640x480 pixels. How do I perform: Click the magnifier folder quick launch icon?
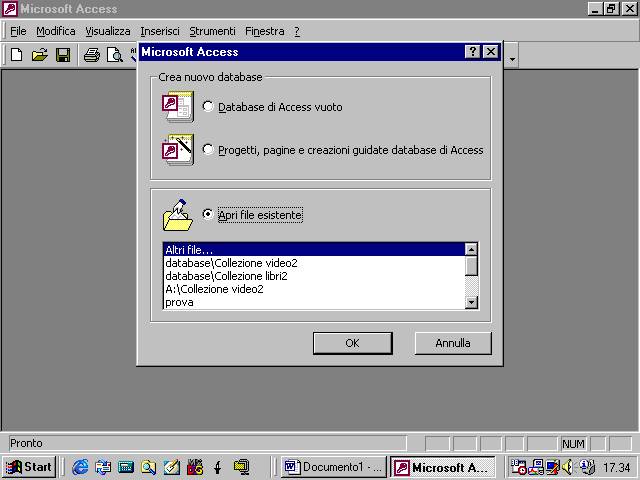[x=148, y=467]
